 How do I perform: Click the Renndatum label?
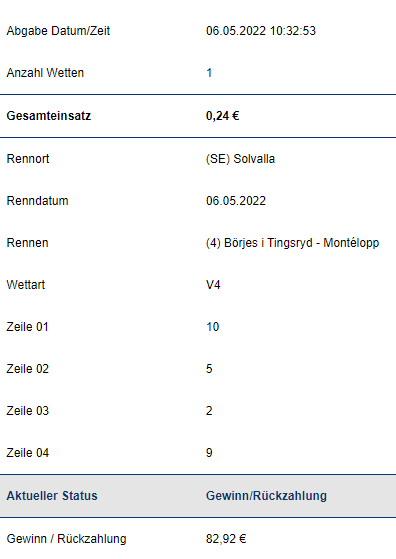(37, 201)
